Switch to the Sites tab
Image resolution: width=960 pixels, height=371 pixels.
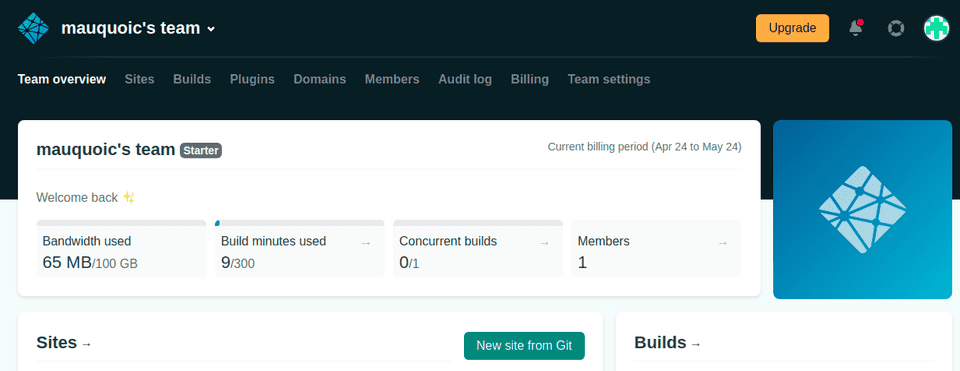(x=140, y=79)
